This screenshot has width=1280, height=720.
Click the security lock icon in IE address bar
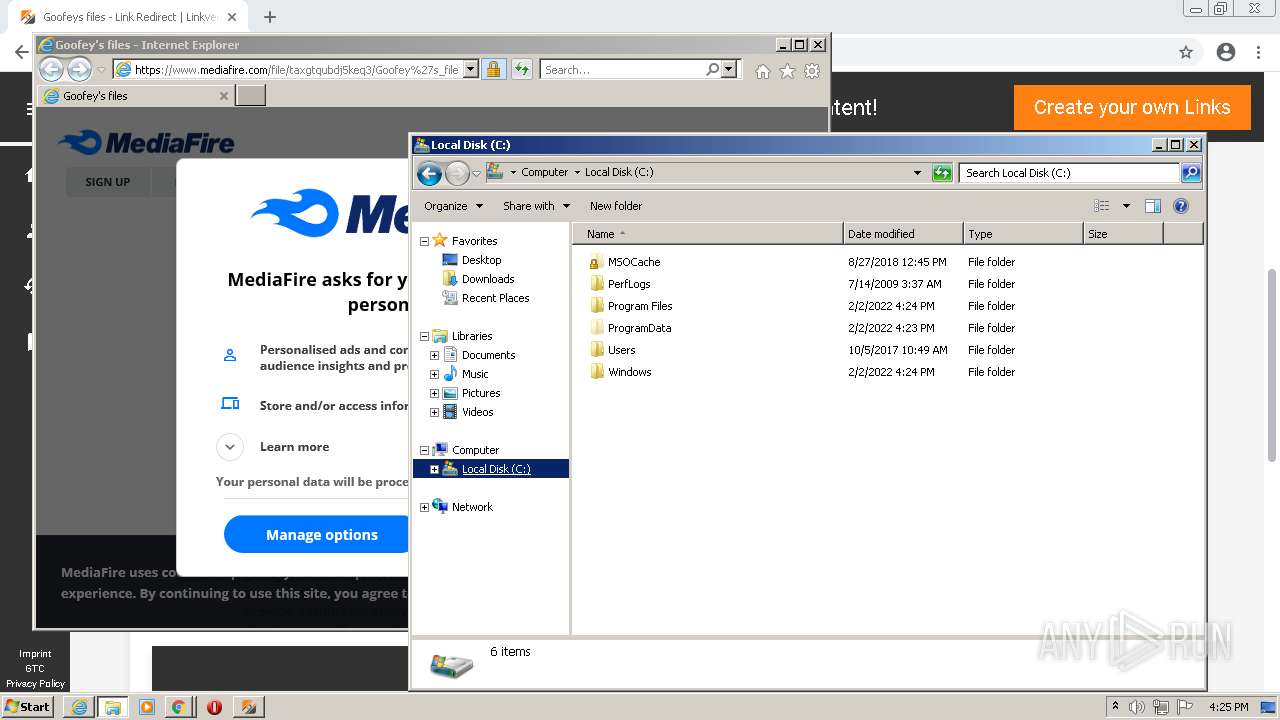tap(493, 70)
